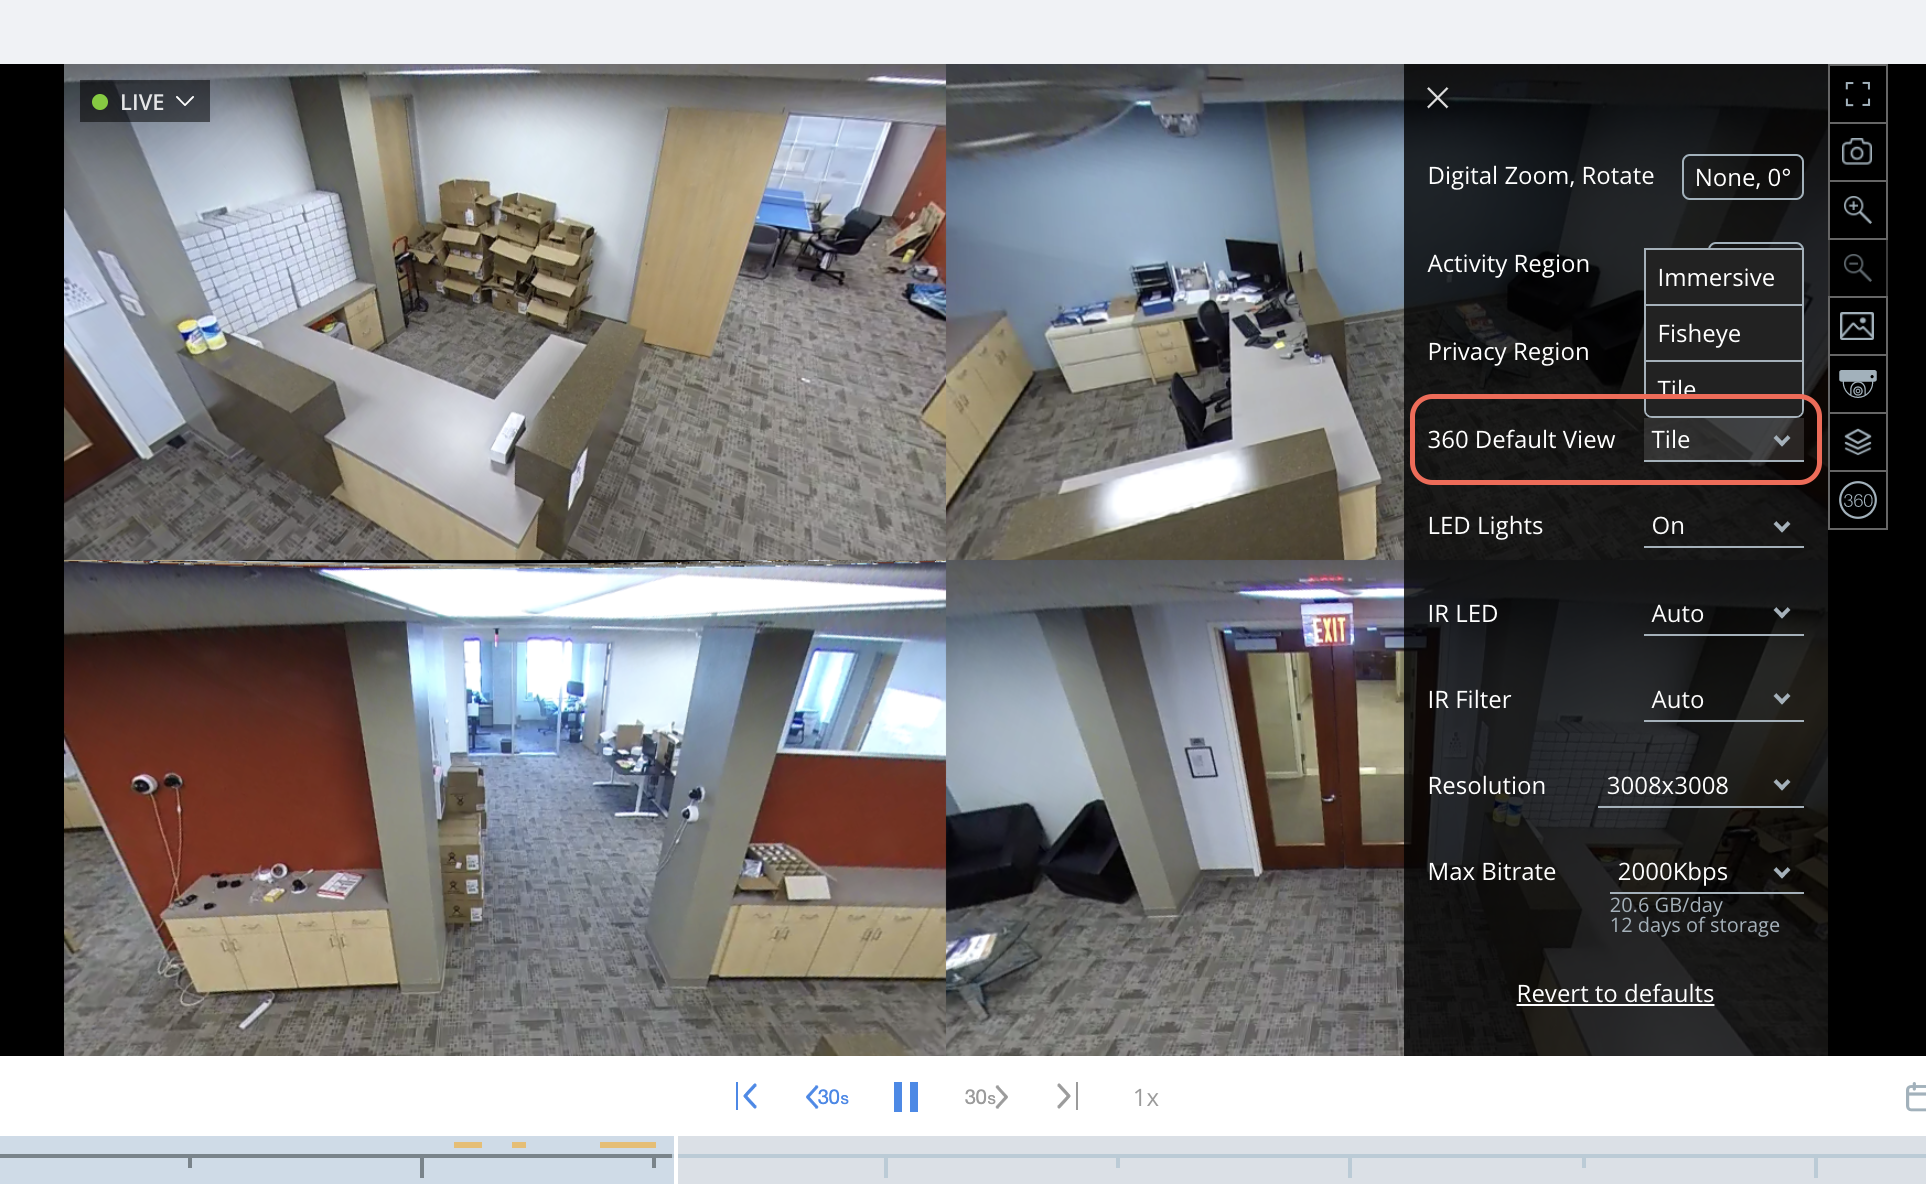Pause the live video playback

click(906, 1097)
